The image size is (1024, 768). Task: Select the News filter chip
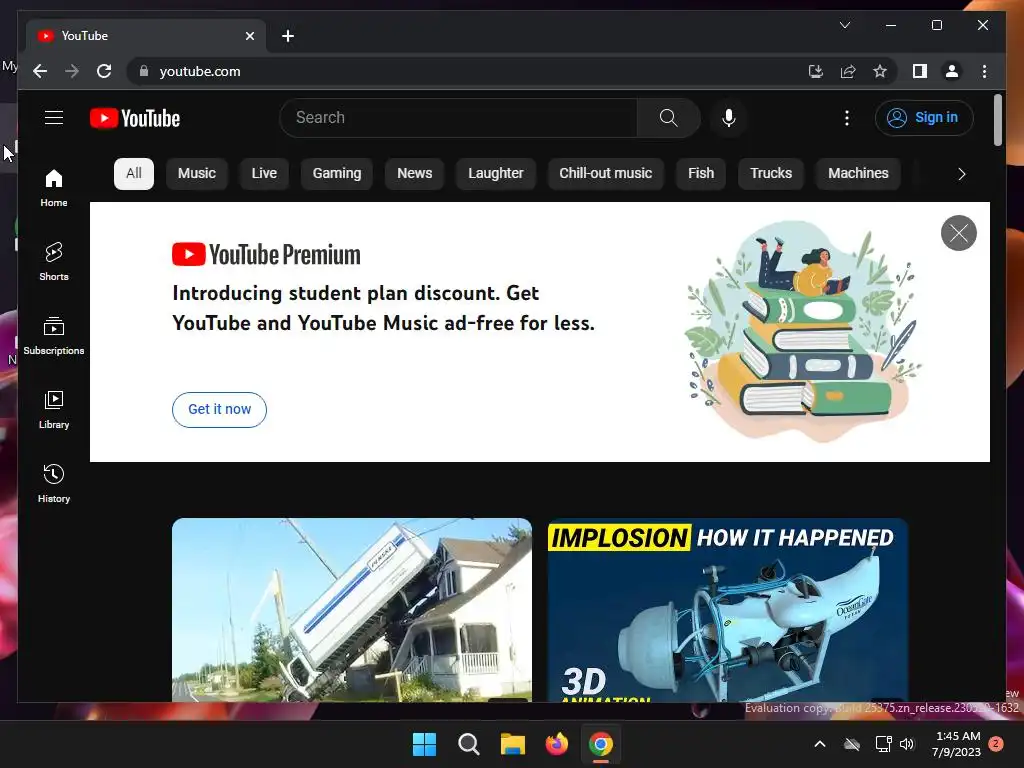pos(414,173)
